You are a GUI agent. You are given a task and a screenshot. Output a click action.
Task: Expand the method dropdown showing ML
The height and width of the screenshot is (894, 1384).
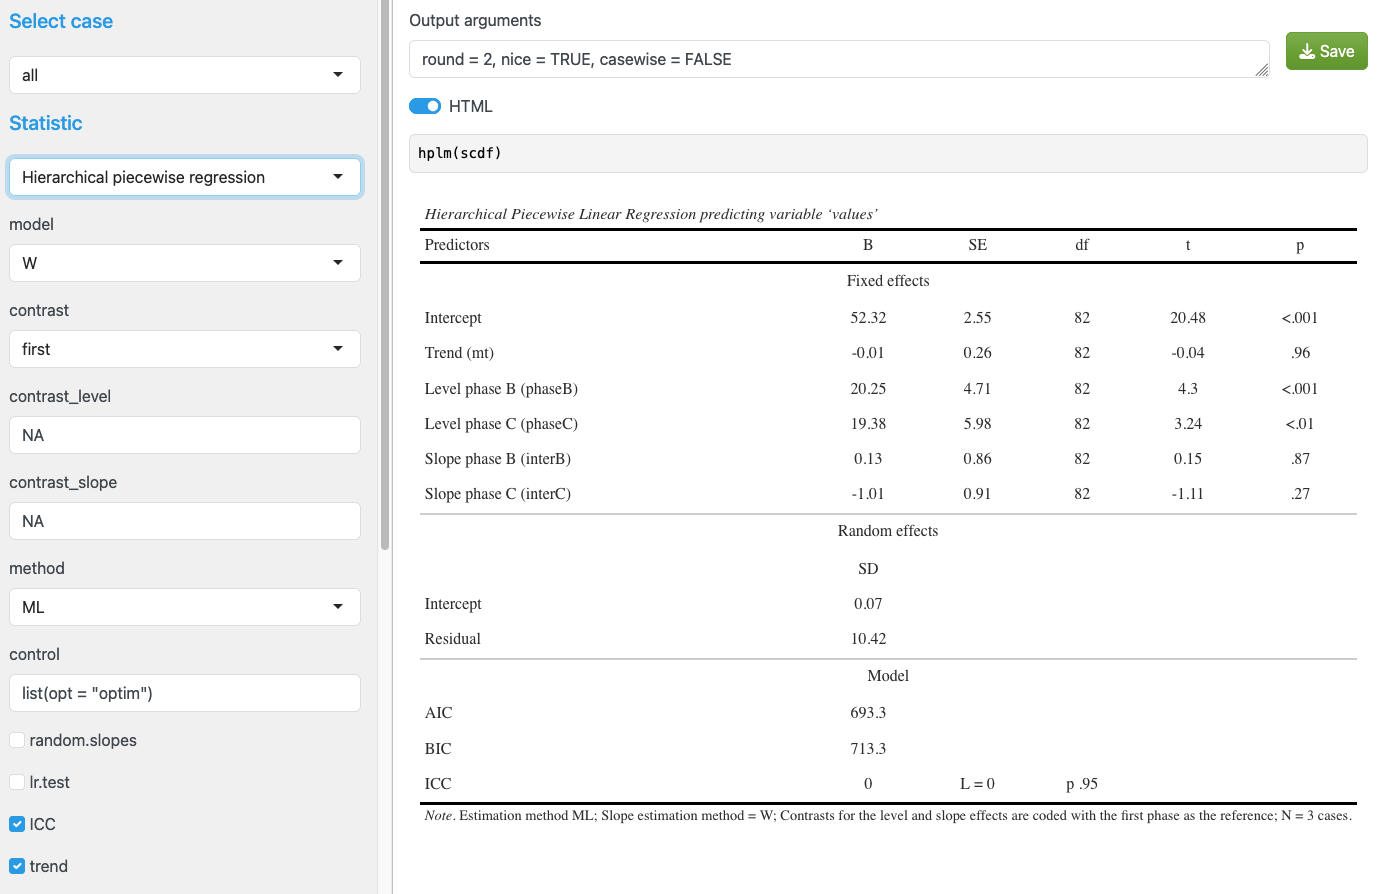184,607
